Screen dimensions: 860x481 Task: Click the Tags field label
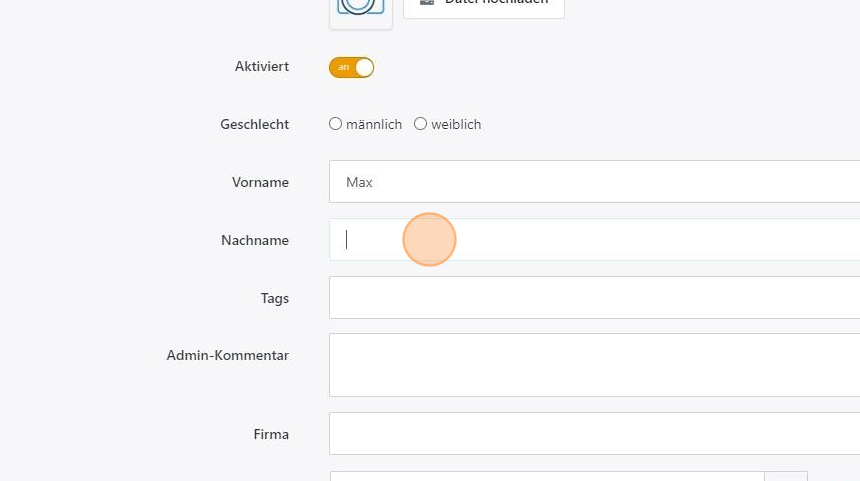click(274, 299)
